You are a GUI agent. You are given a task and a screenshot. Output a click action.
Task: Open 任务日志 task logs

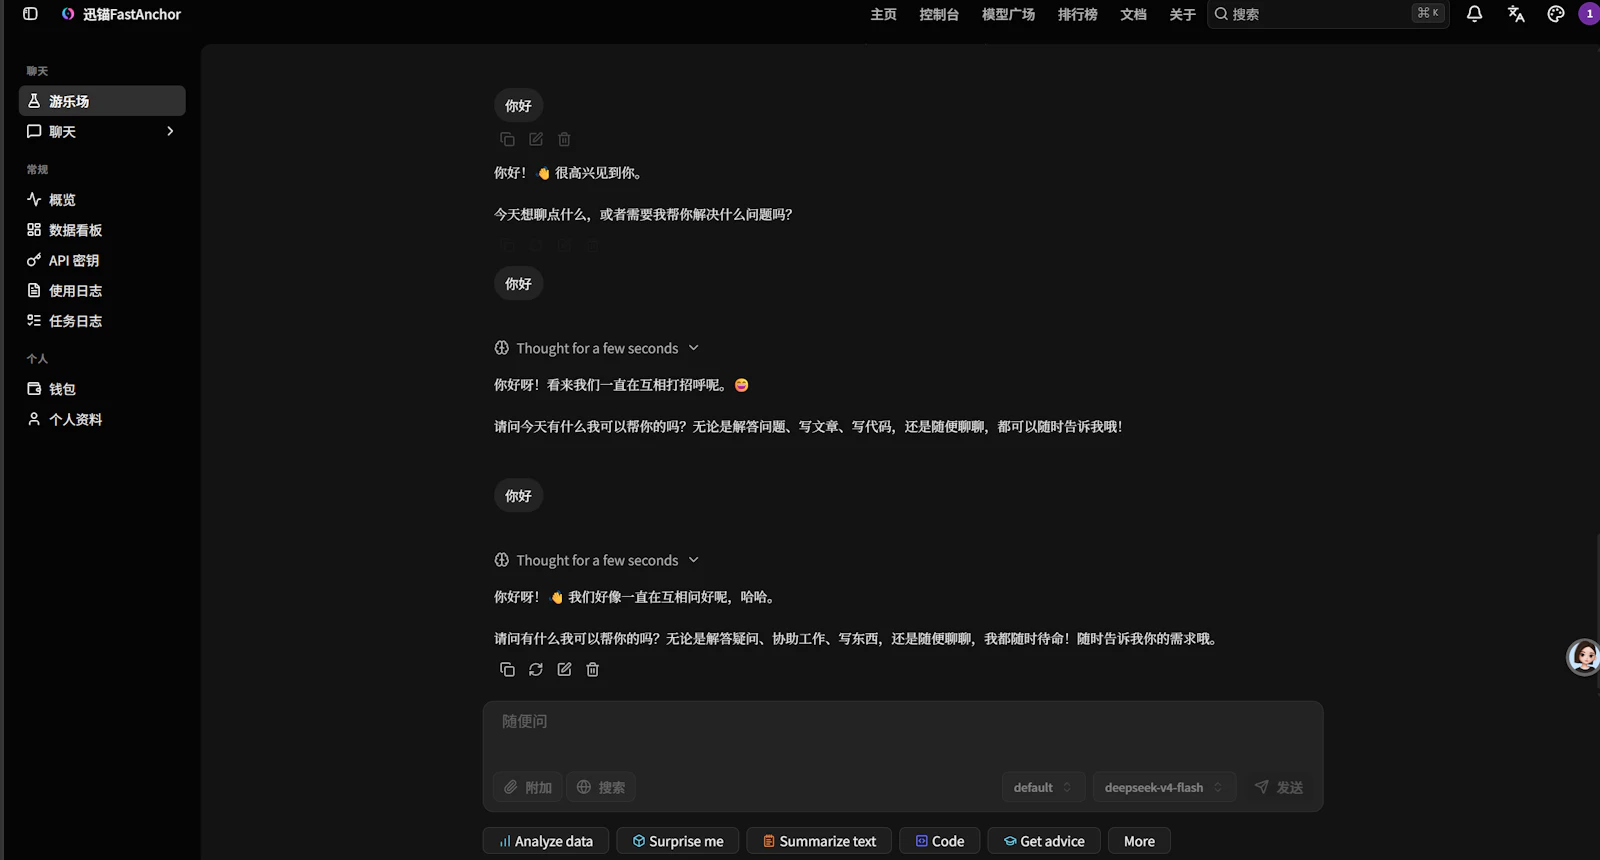[x=102, y=321]
